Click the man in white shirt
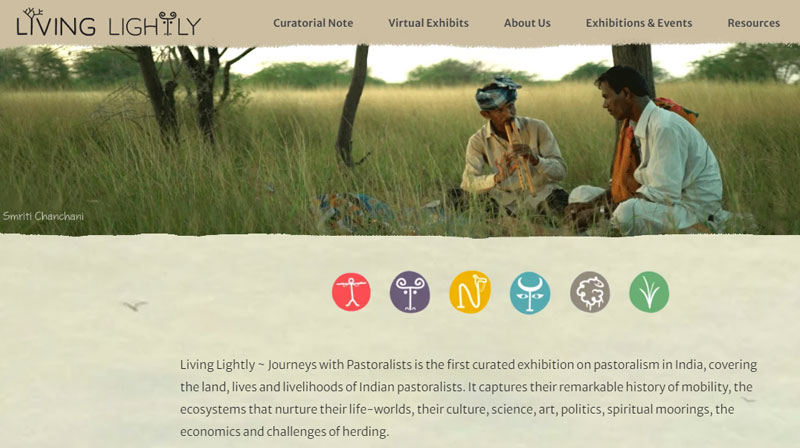Viewport: 800px width, 448px height. point(653,151)
